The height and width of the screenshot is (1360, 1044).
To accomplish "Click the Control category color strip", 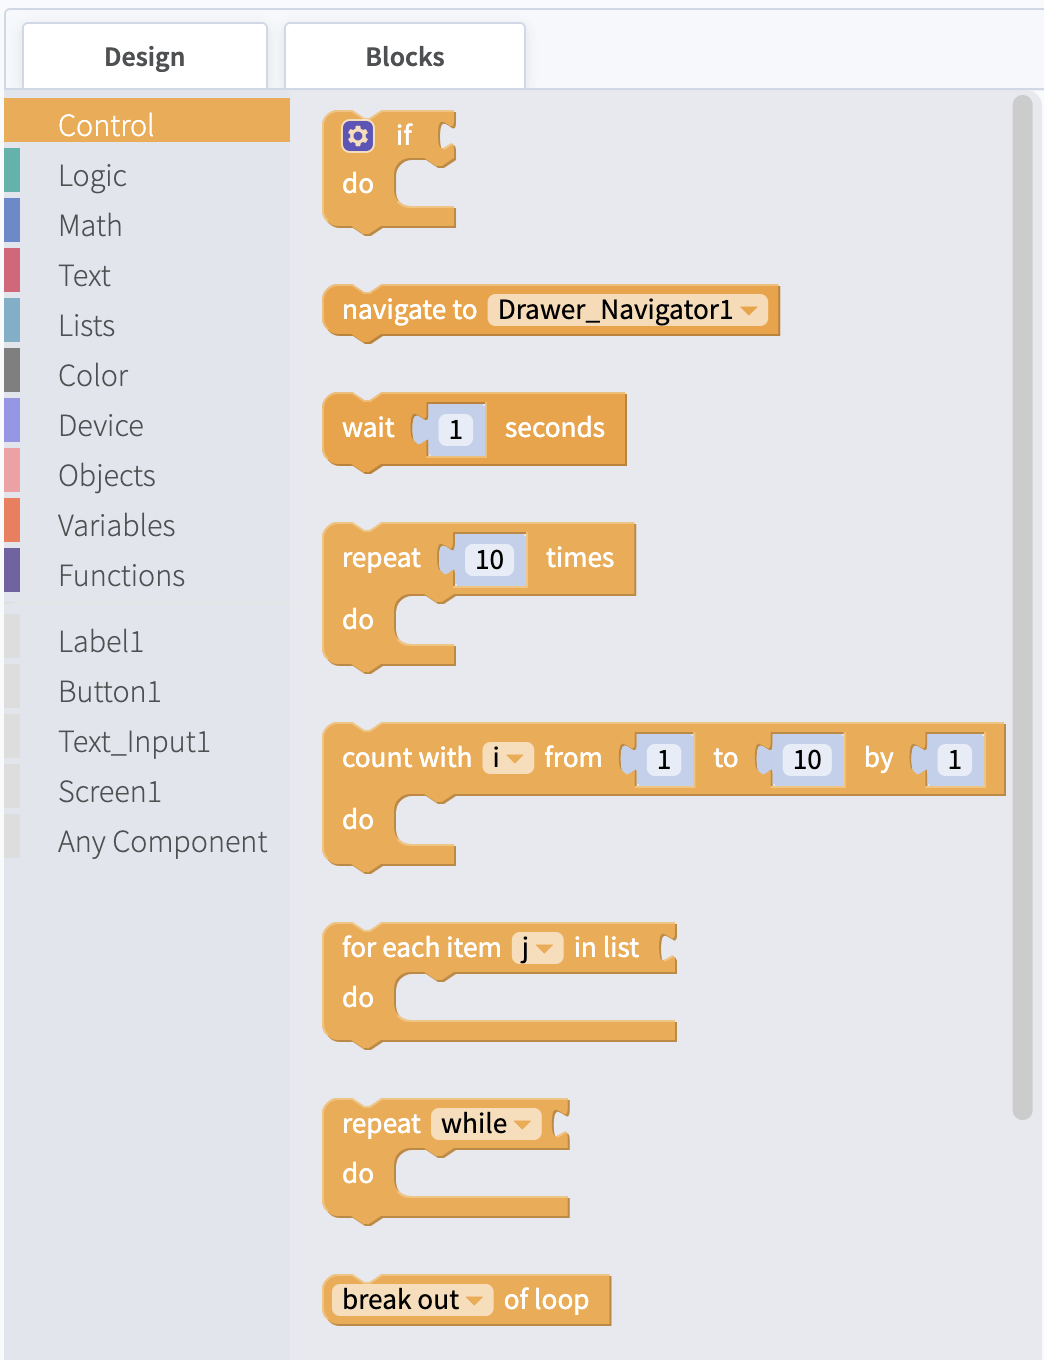I will (x=12, y=120).
